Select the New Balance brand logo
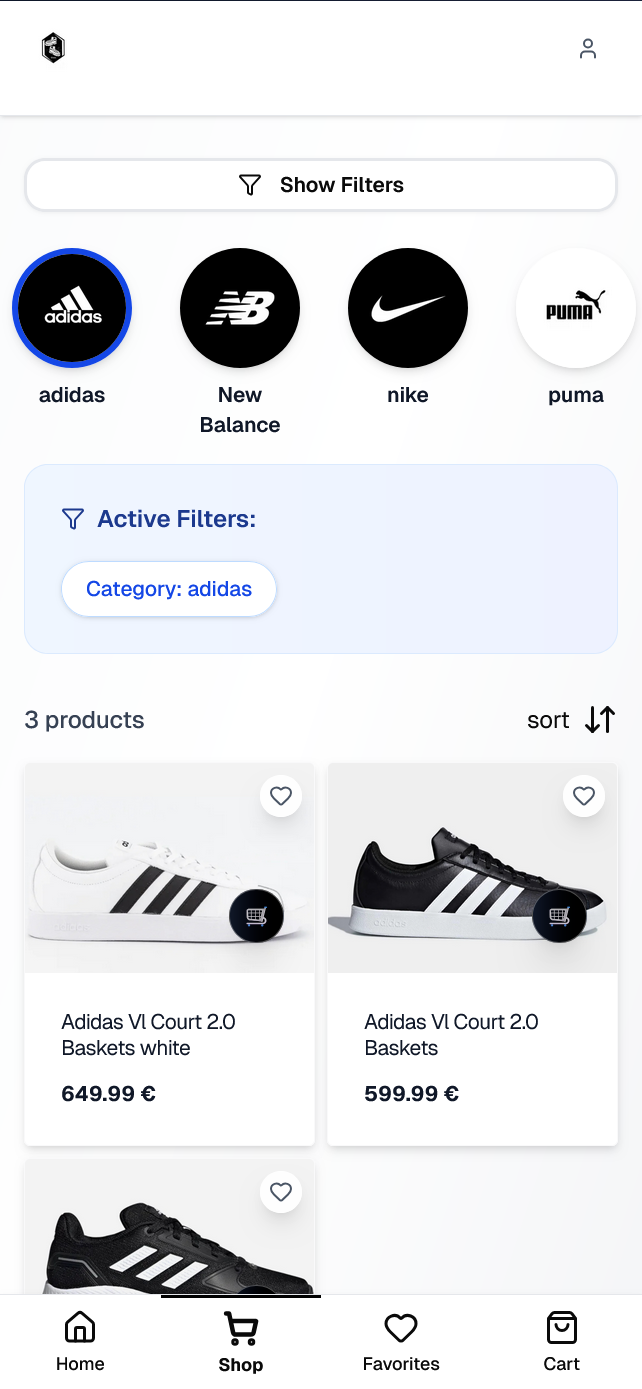 coord(240,309)
